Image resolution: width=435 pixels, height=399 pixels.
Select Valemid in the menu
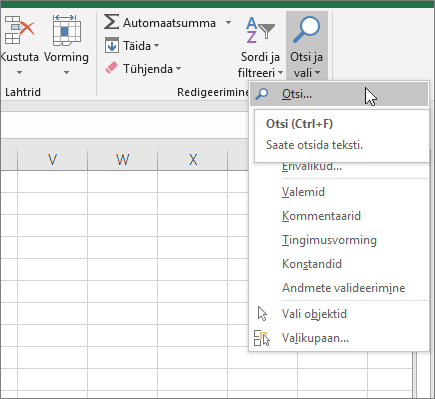[x=339, y=192]
